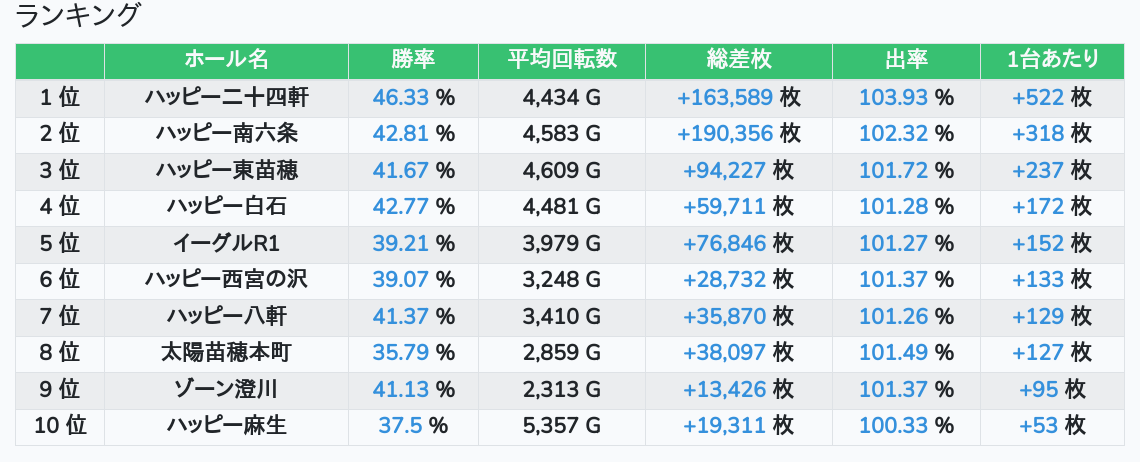Image resolution: width=1140 pixels, height=462 pixels.
Task: Open the 46.33 win rate link
Action: click(x=400, y=97)
